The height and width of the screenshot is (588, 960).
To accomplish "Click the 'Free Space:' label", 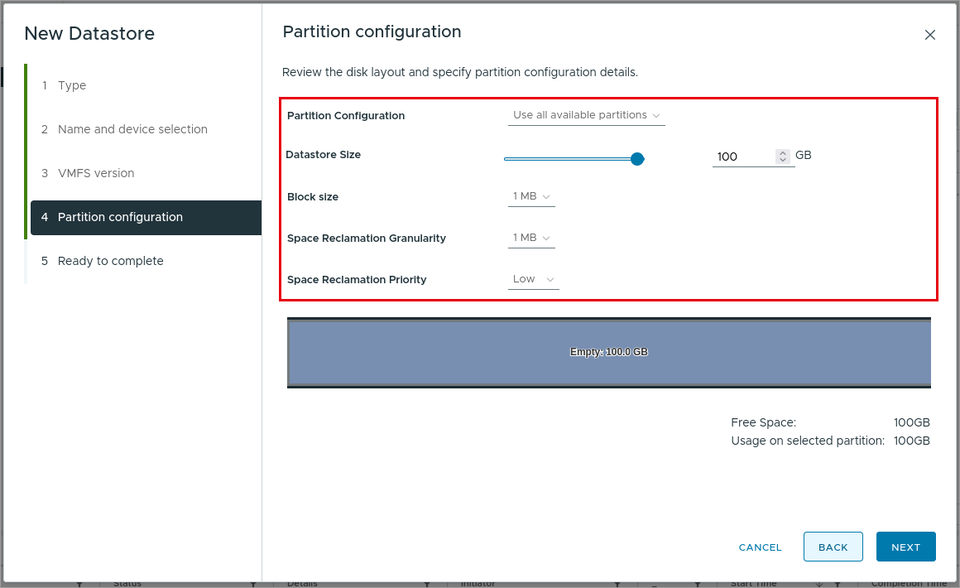I will (763, 423).
